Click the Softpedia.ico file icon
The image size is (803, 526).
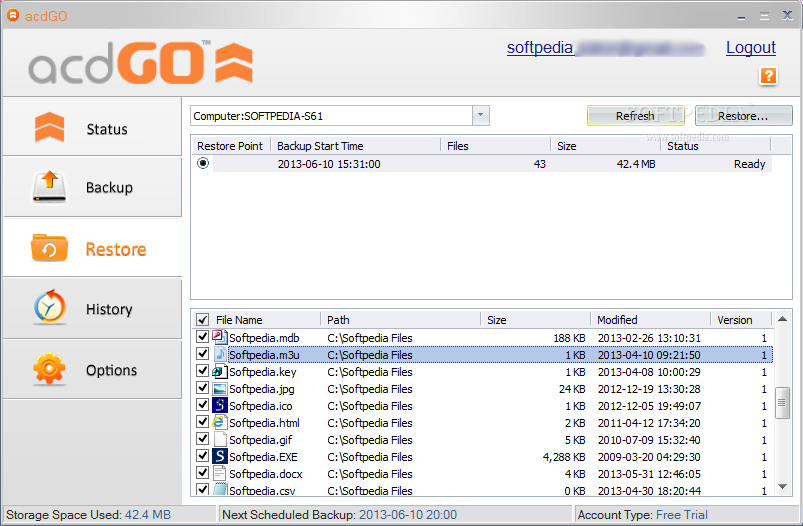(x=220, y=405)
